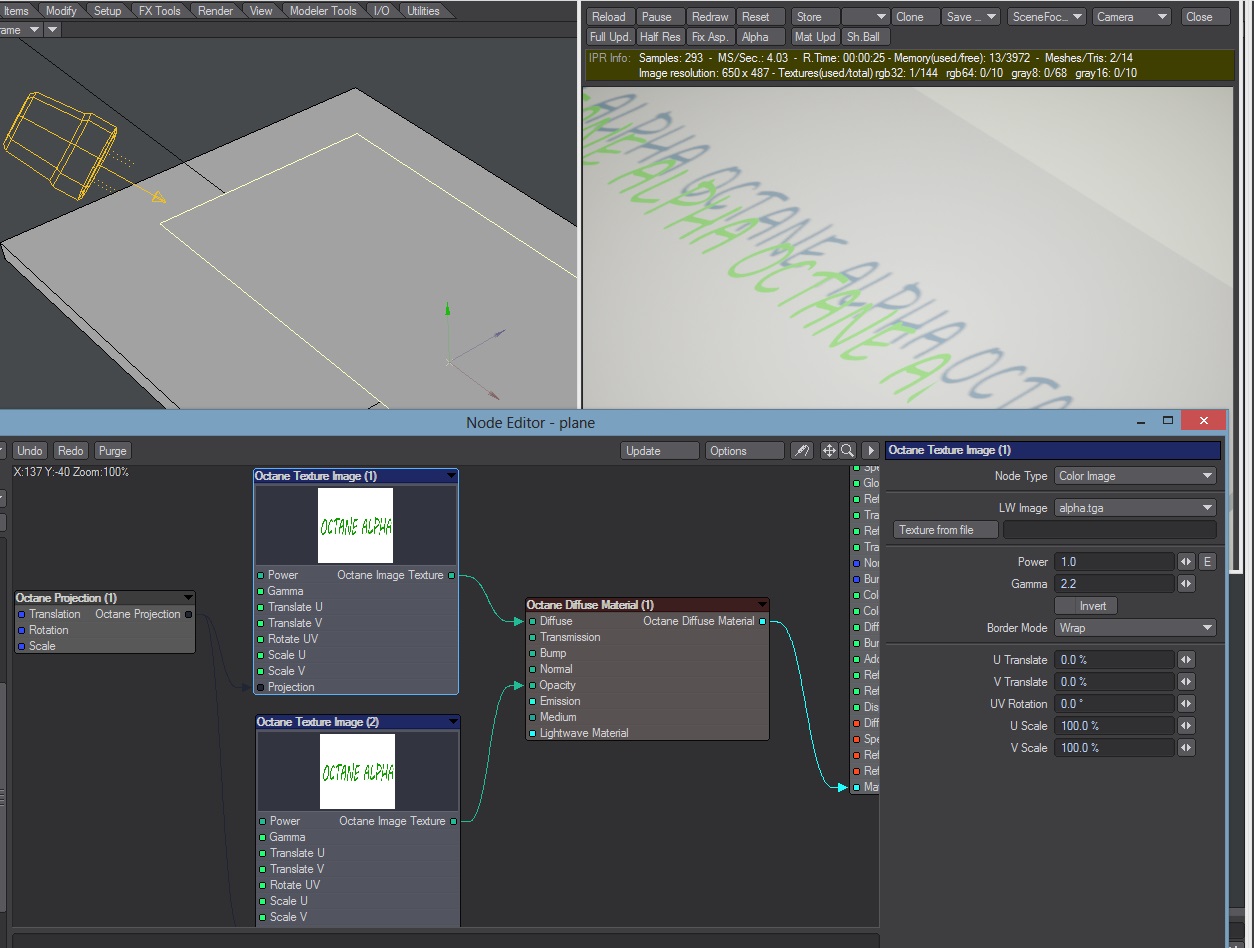The width and height of the screenshot is (1254, 948).
Task: Click the Update button in Node Editor
Action: 660,451
